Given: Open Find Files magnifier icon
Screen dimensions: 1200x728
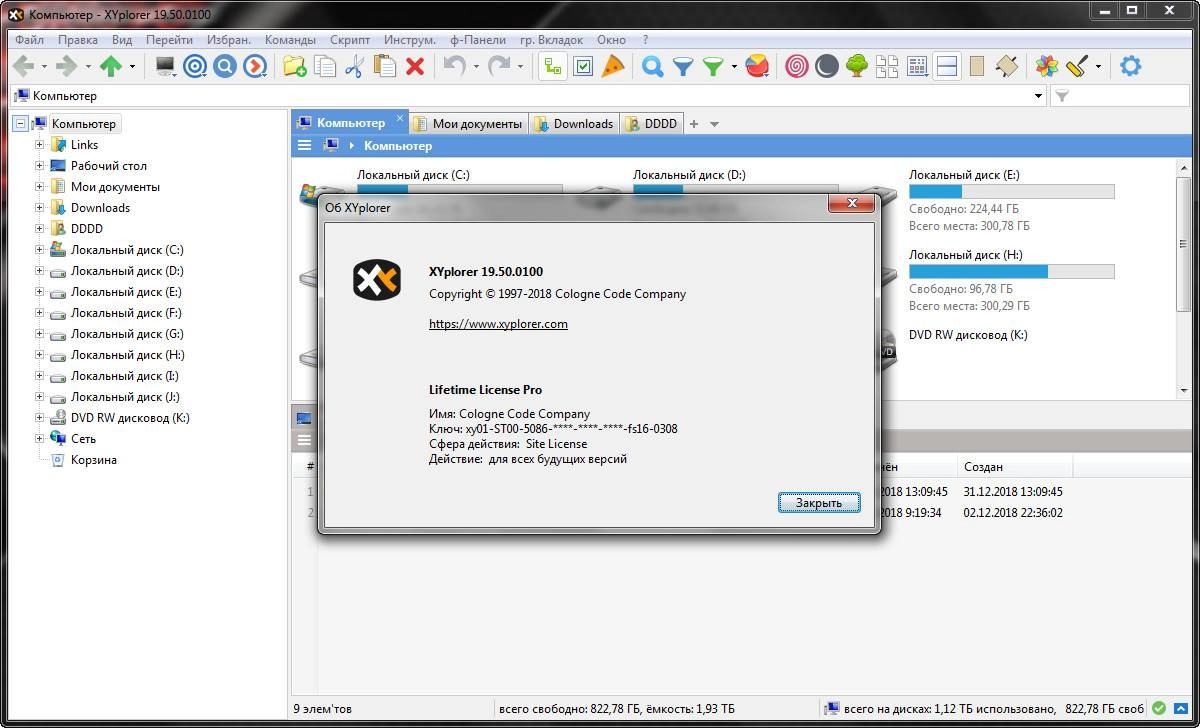Looking at the screenshot, I should [x=652, y=66].
